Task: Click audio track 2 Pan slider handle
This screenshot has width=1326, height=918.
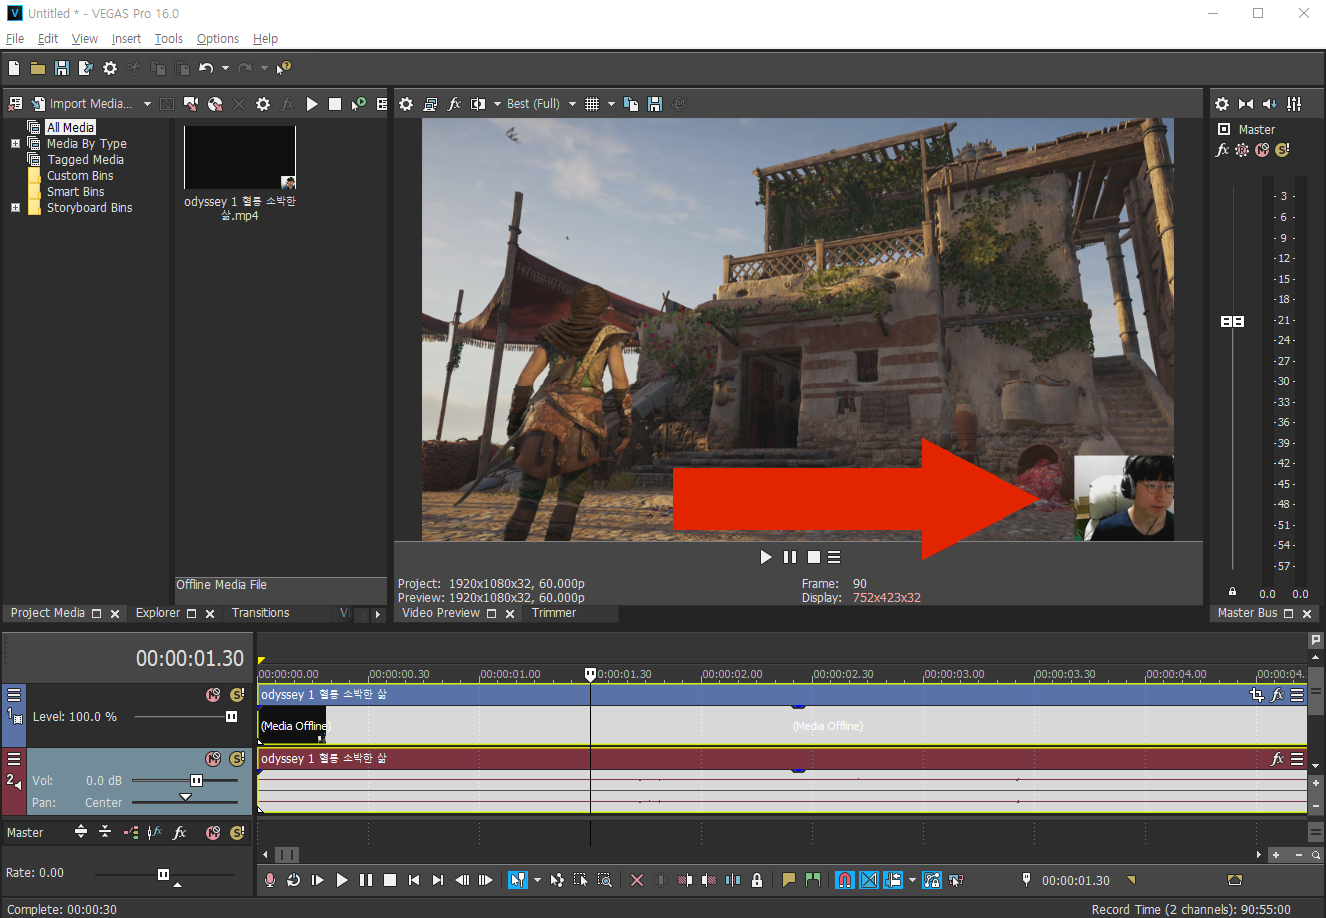Action: pos(185,798)
